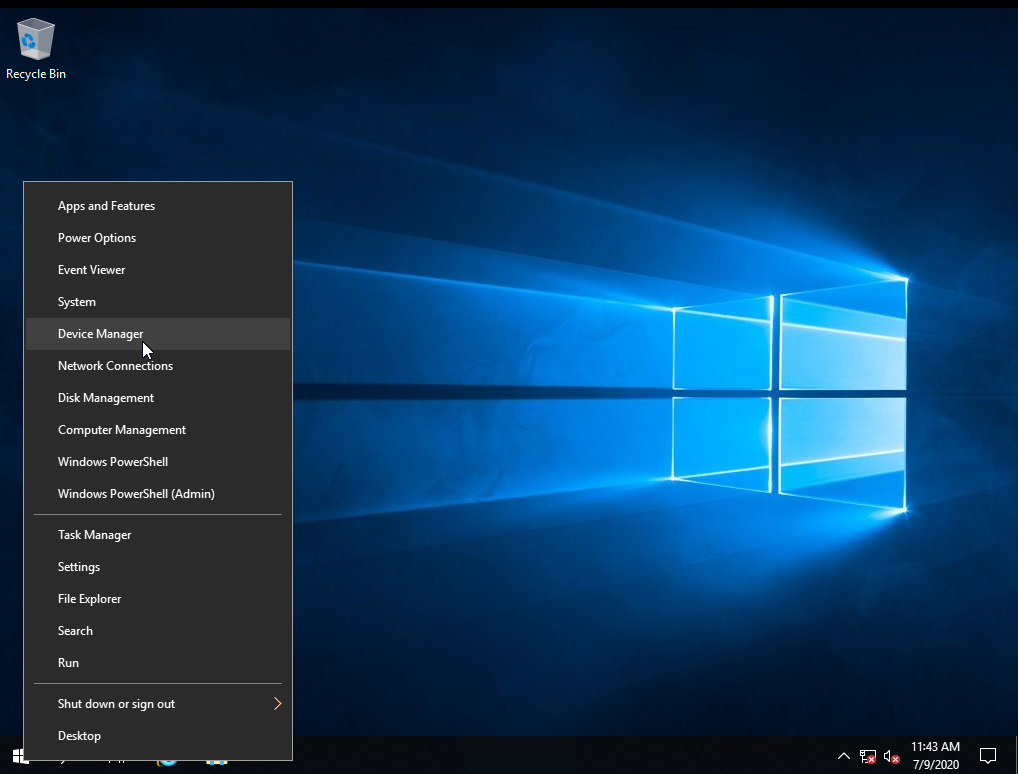
Task: Select the Recycle Bin desktop icon
Action: tap(36, 49)
